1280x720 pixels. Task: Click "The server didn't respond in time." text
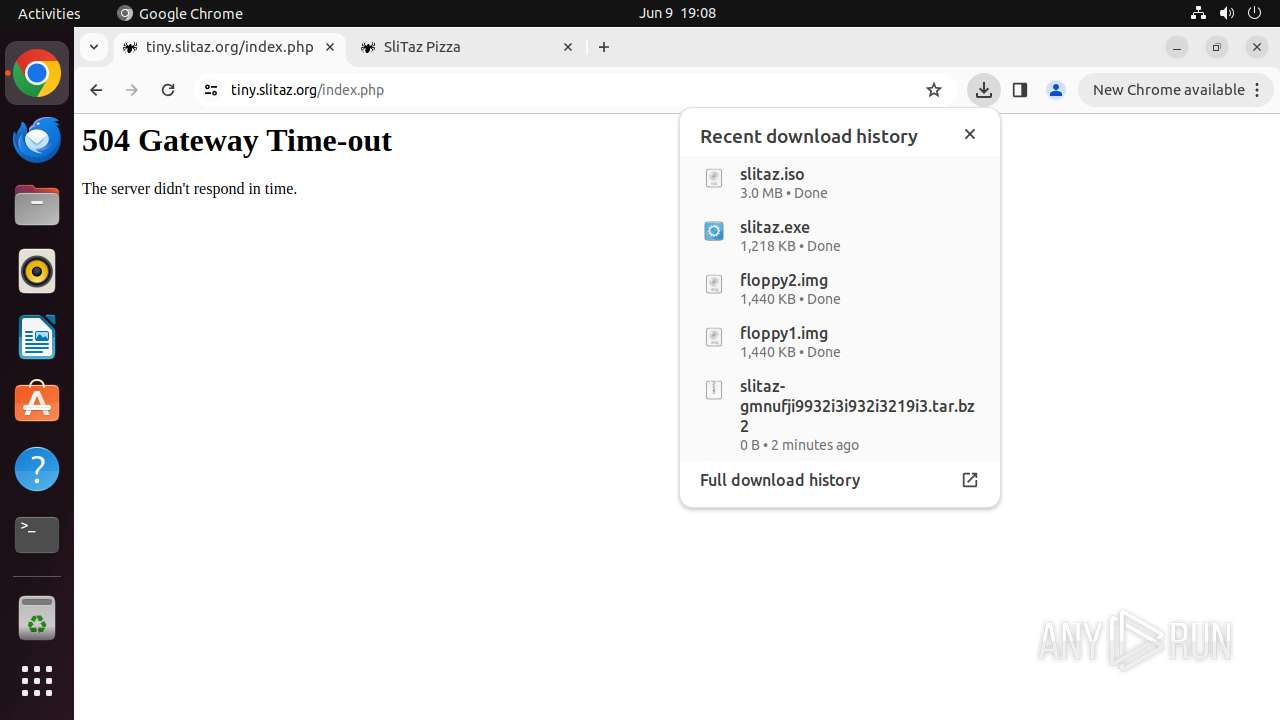pyautogui.click(x=190, y=189)
